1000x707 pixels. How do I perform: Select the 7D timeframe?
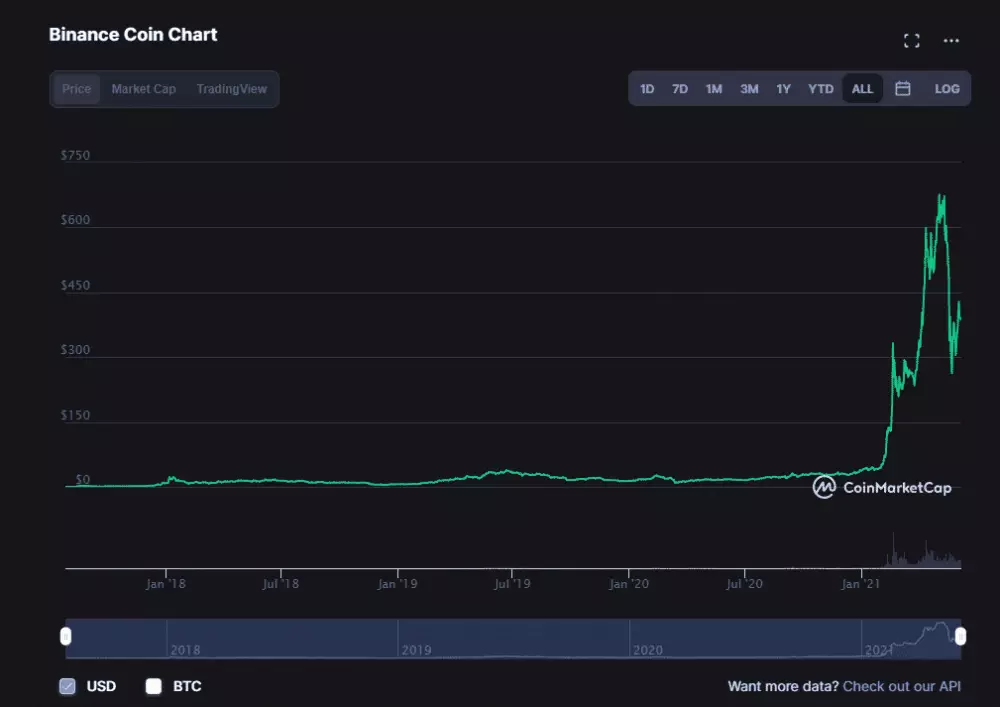click(x=680, y=88)
